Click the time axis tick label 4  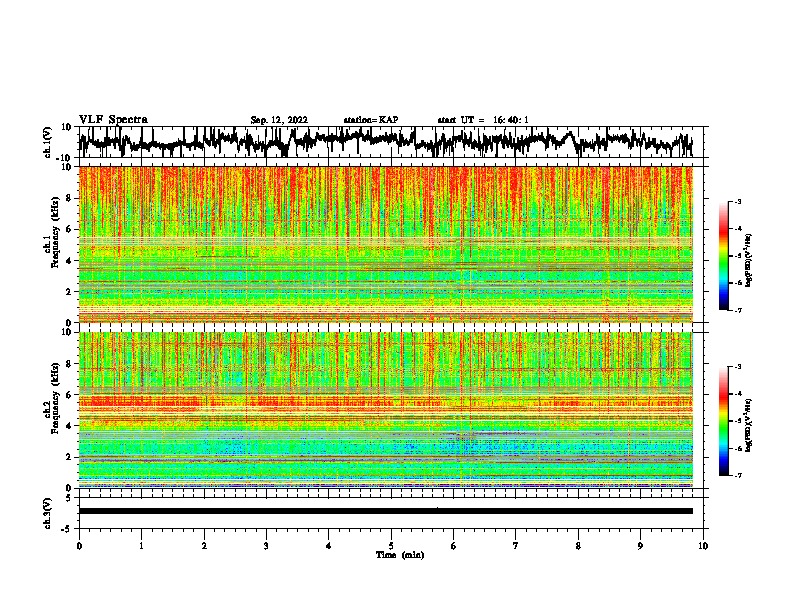329,546
